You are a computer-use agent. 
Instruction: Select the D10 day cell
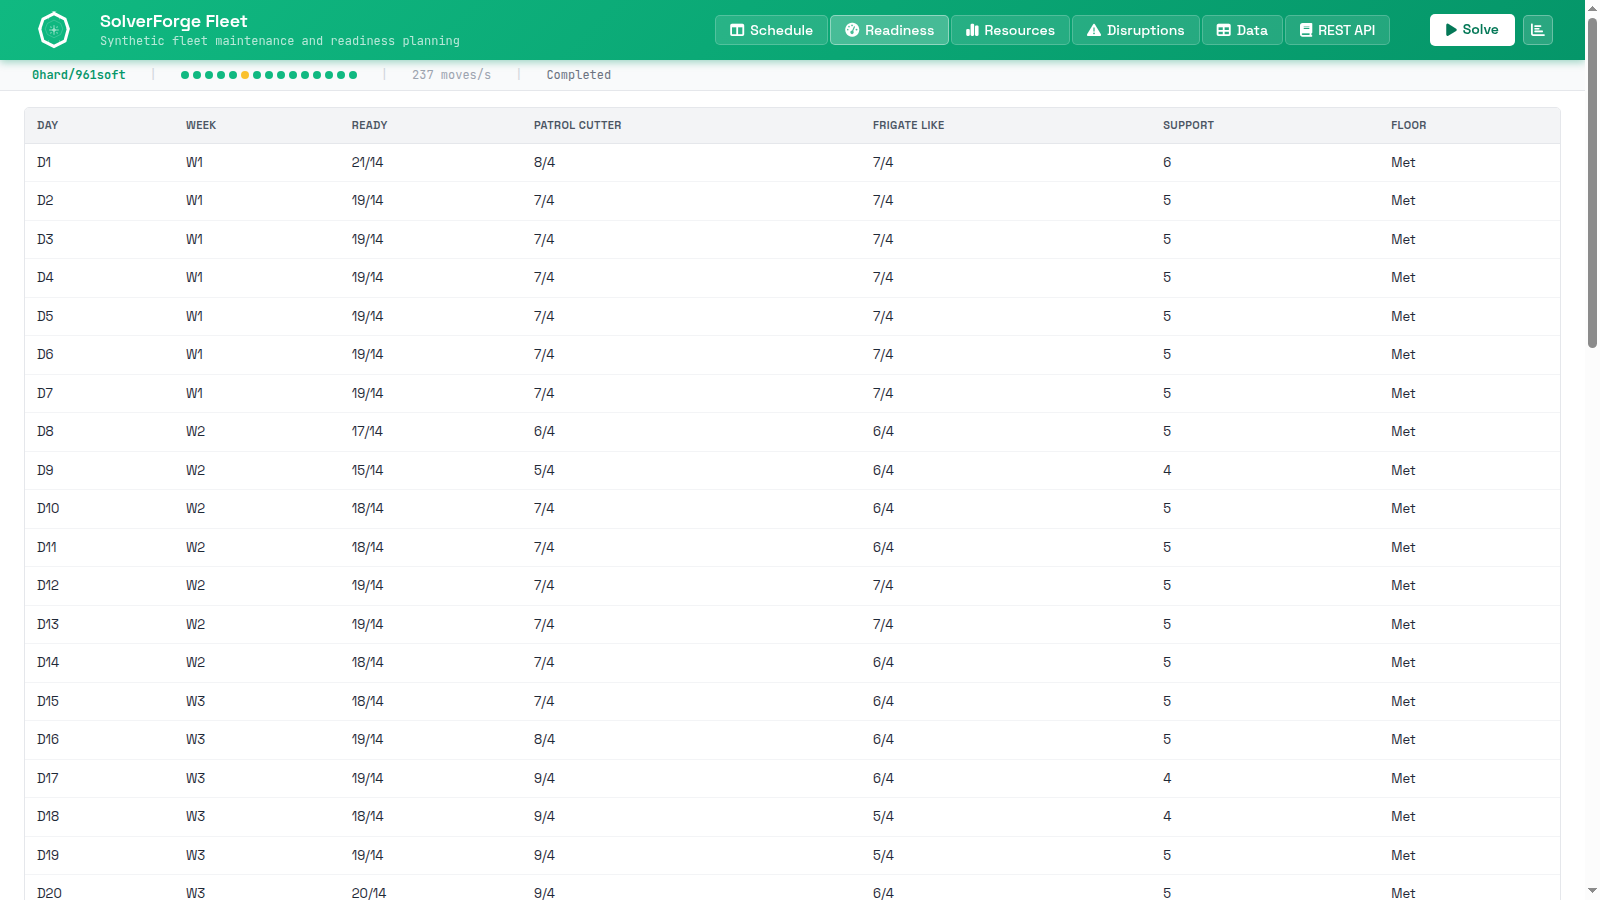pyautogui.click(x=48, y=508)
